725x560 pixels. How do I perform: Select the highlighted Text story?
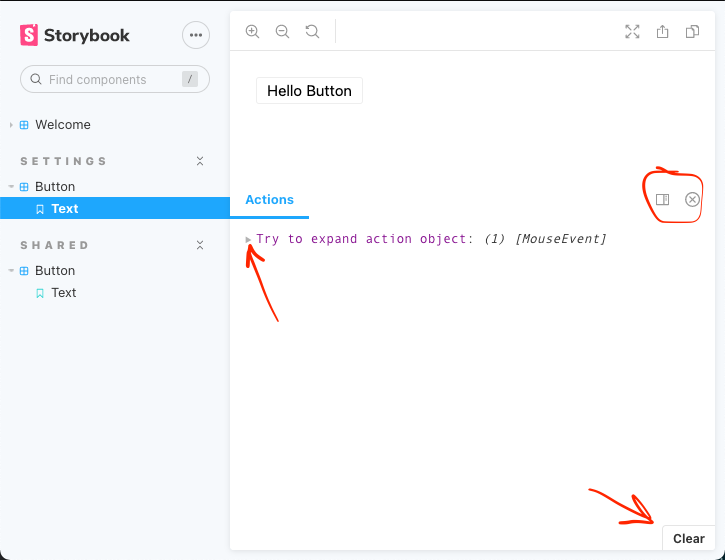click(x=115, y=208)
